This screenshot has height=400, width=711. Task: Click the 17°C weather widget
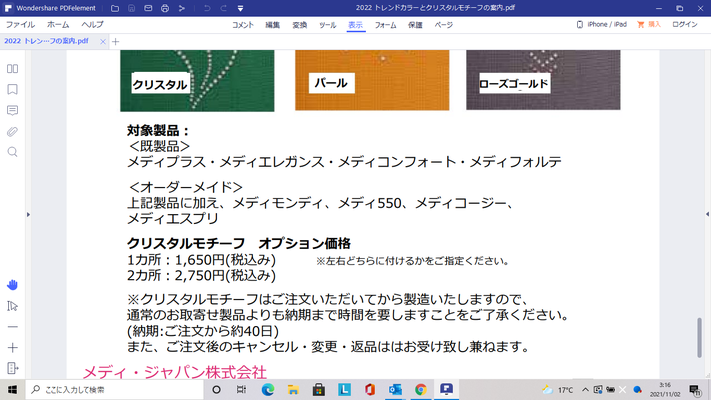pyautogui.click(x=558, y=390)
